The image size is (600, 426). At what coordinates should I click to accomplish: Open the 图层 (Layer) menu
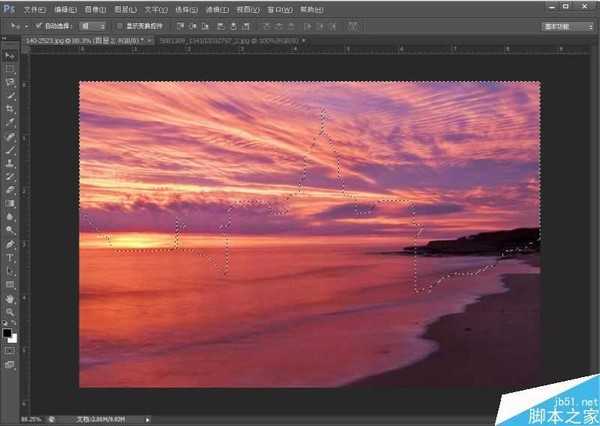pos(126,10)
